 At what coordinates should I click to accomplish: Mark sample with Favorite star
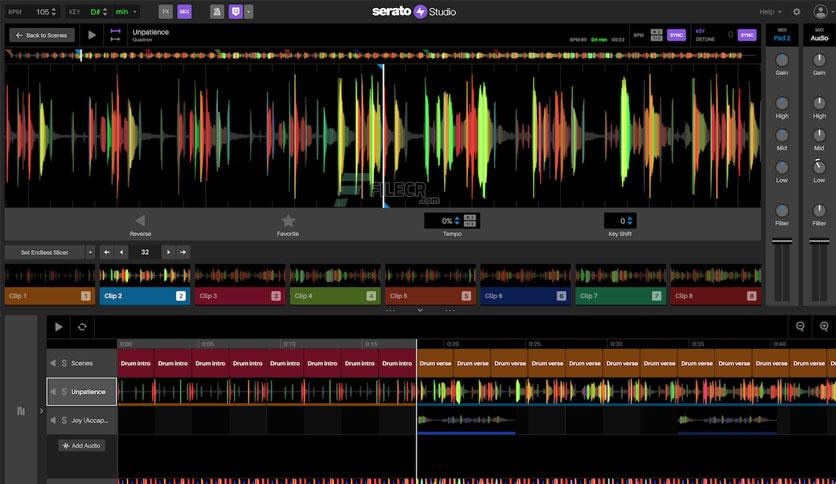click(x=288, y=220)
